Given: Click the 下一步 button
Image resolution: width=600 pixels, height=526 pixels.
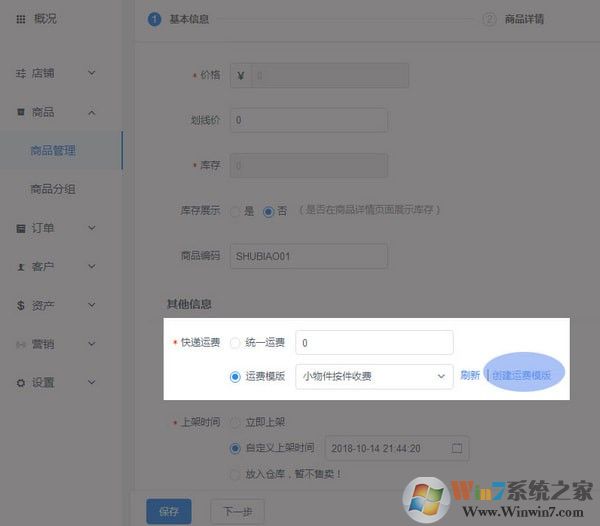Looking at the screenshot, I should (x=238, y=511).
